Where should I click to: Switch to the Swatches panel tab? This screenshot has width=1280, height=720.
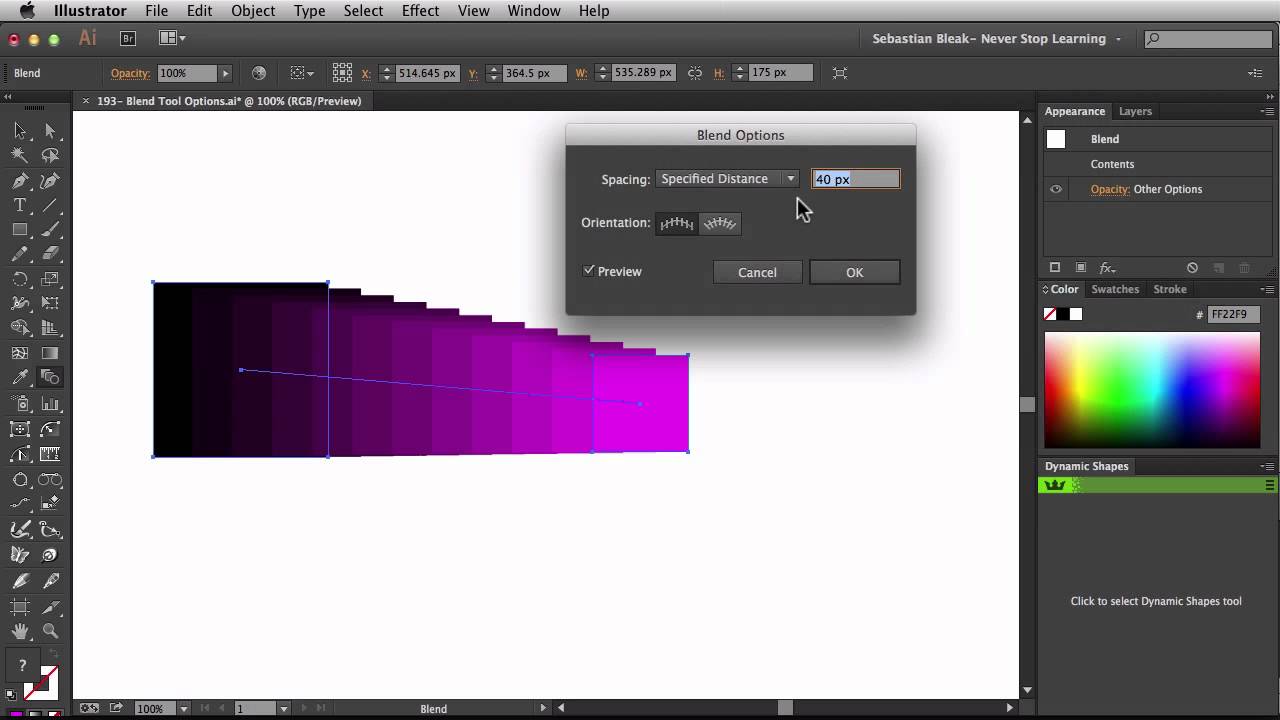[1115, 289]
